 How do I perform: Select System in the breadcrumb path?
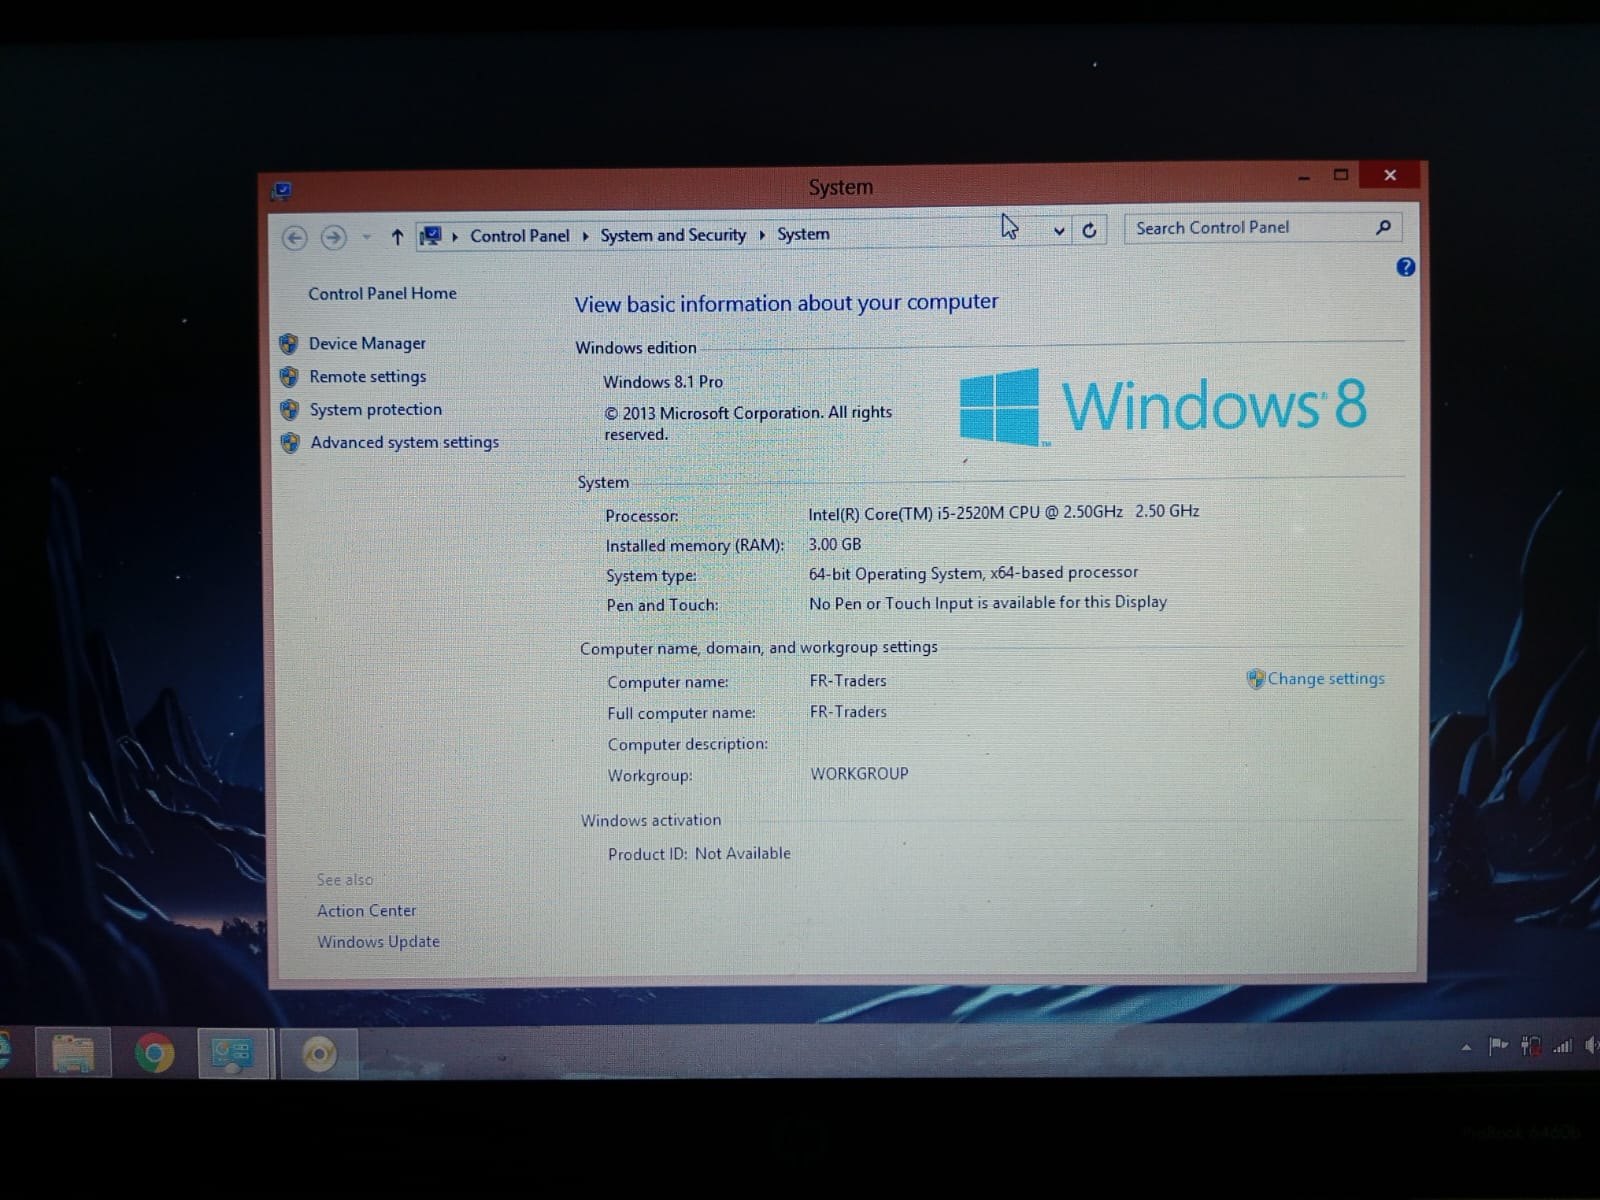point(803,234)
